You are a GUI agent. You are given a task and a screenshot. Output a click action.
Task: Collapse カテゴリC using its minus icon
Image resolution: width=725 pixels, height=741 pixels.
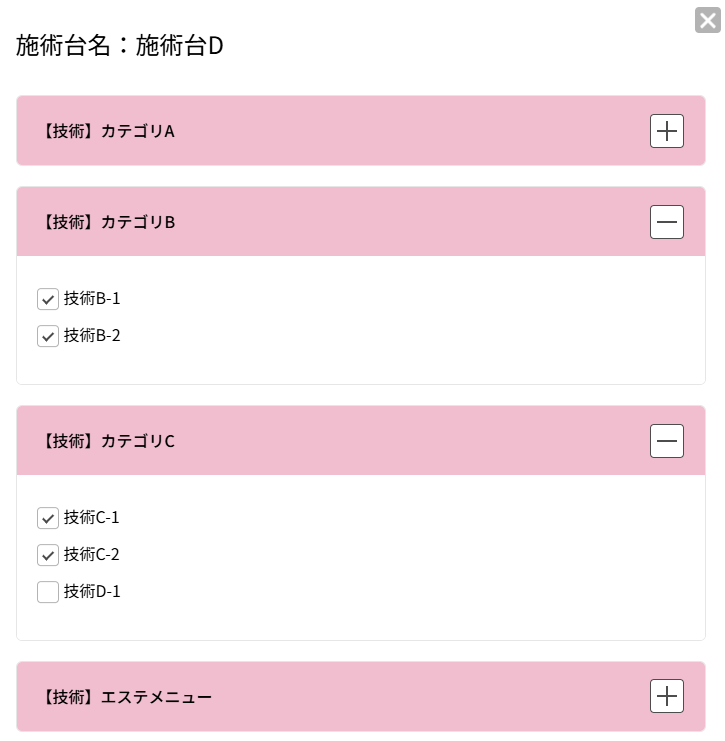[x=667, y=441]
